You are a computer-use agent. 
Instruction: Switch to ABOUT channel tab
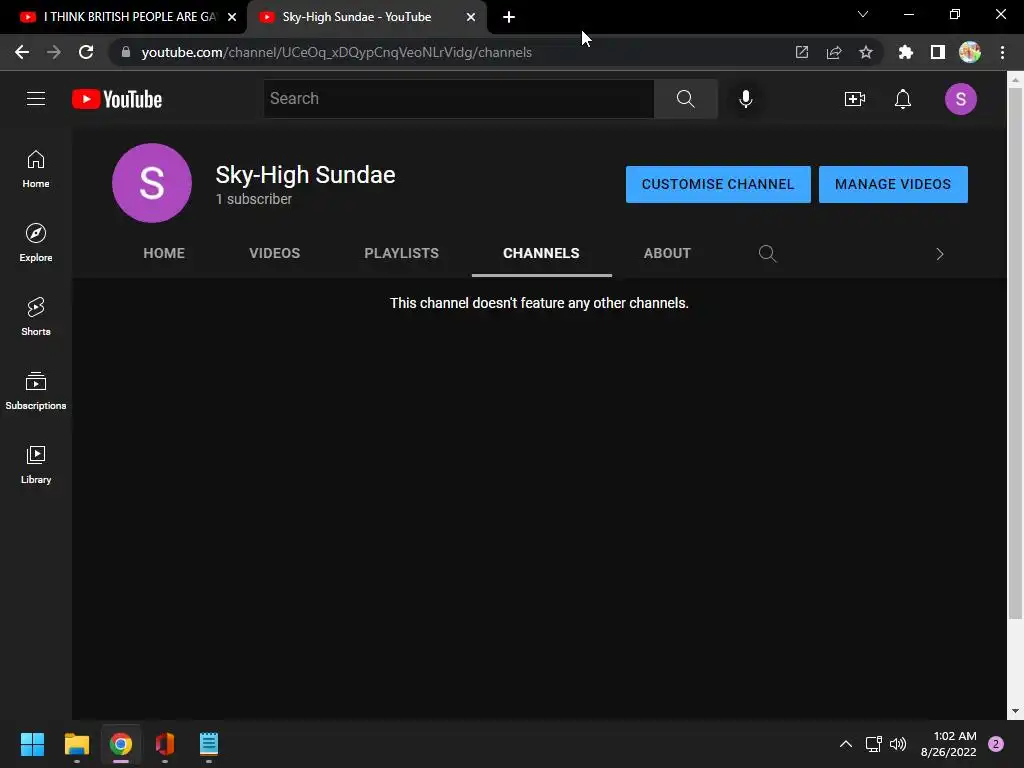click(667, 253)
